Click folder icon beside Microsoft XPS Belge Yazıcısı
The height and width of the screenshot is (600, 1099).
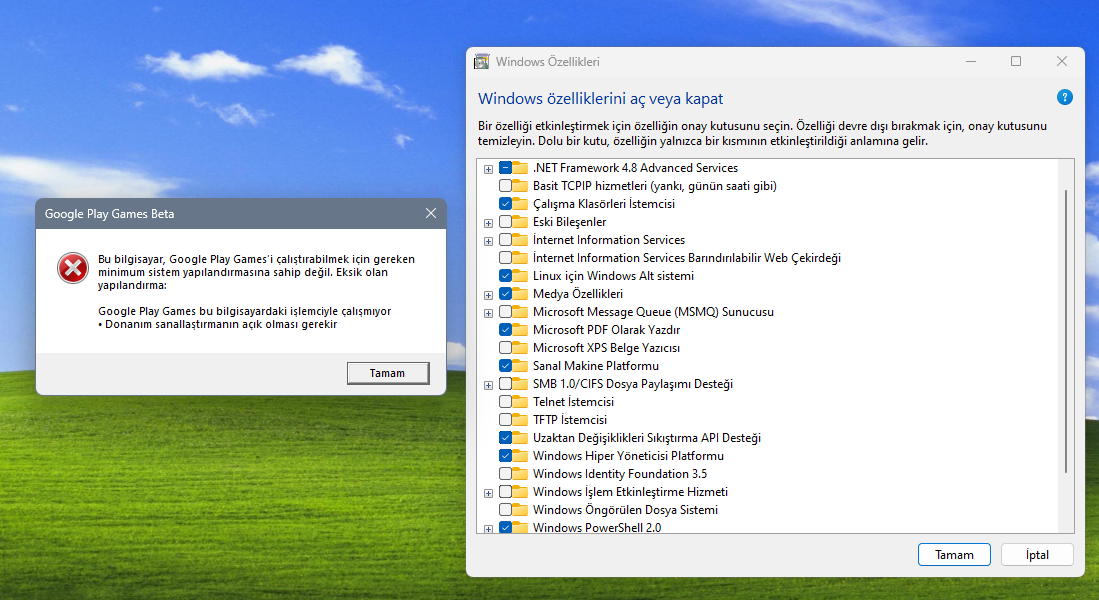pyautogui.click(x=519, y=348)
